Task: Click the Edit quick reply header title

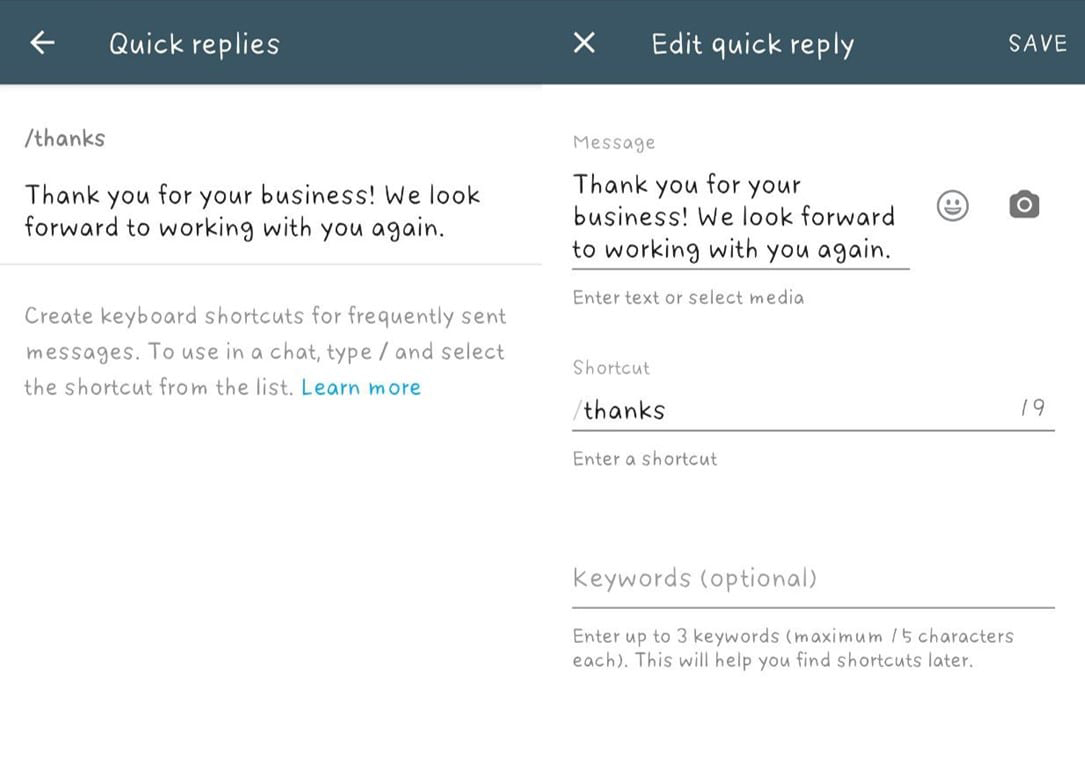Action: pyautogui.click(x=752, y=44)
